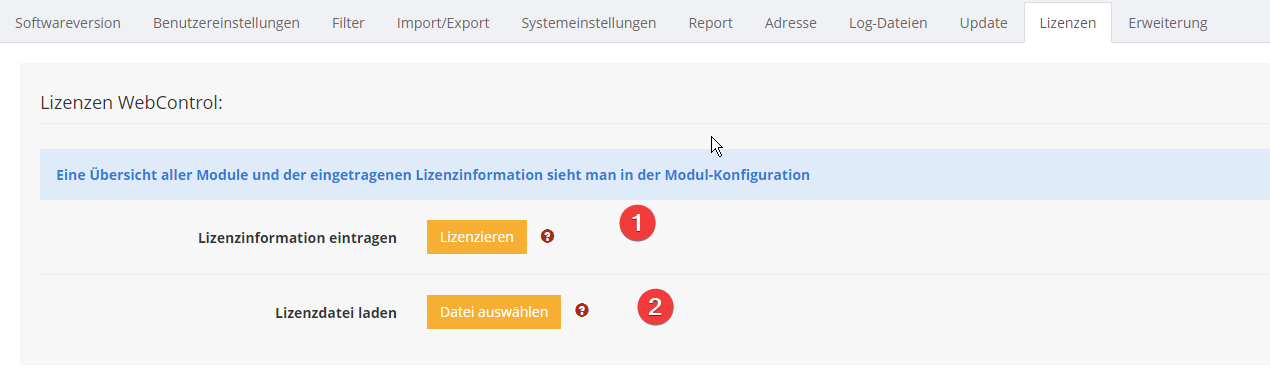The height and width of the screenshot is (383, 1270).
Task: Go to the Update tab
Action: (983, 22)
